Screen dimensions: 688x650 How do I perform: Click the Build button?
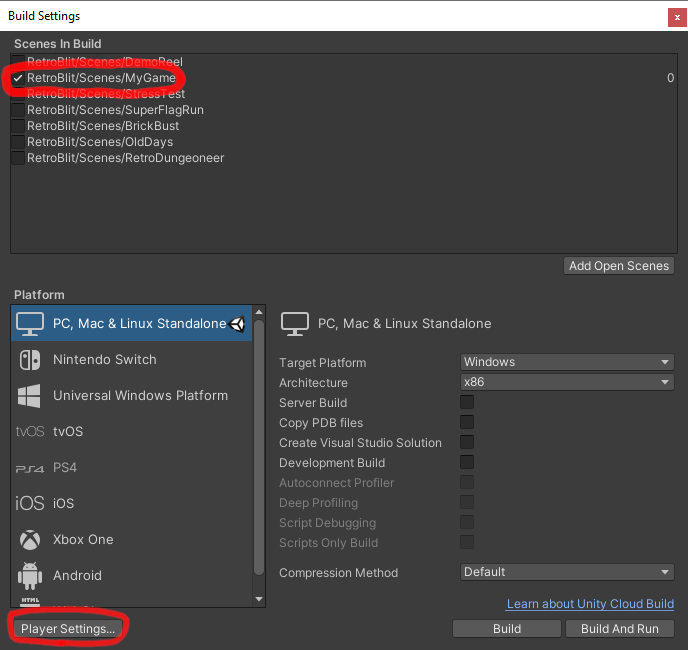coord(507,628)
